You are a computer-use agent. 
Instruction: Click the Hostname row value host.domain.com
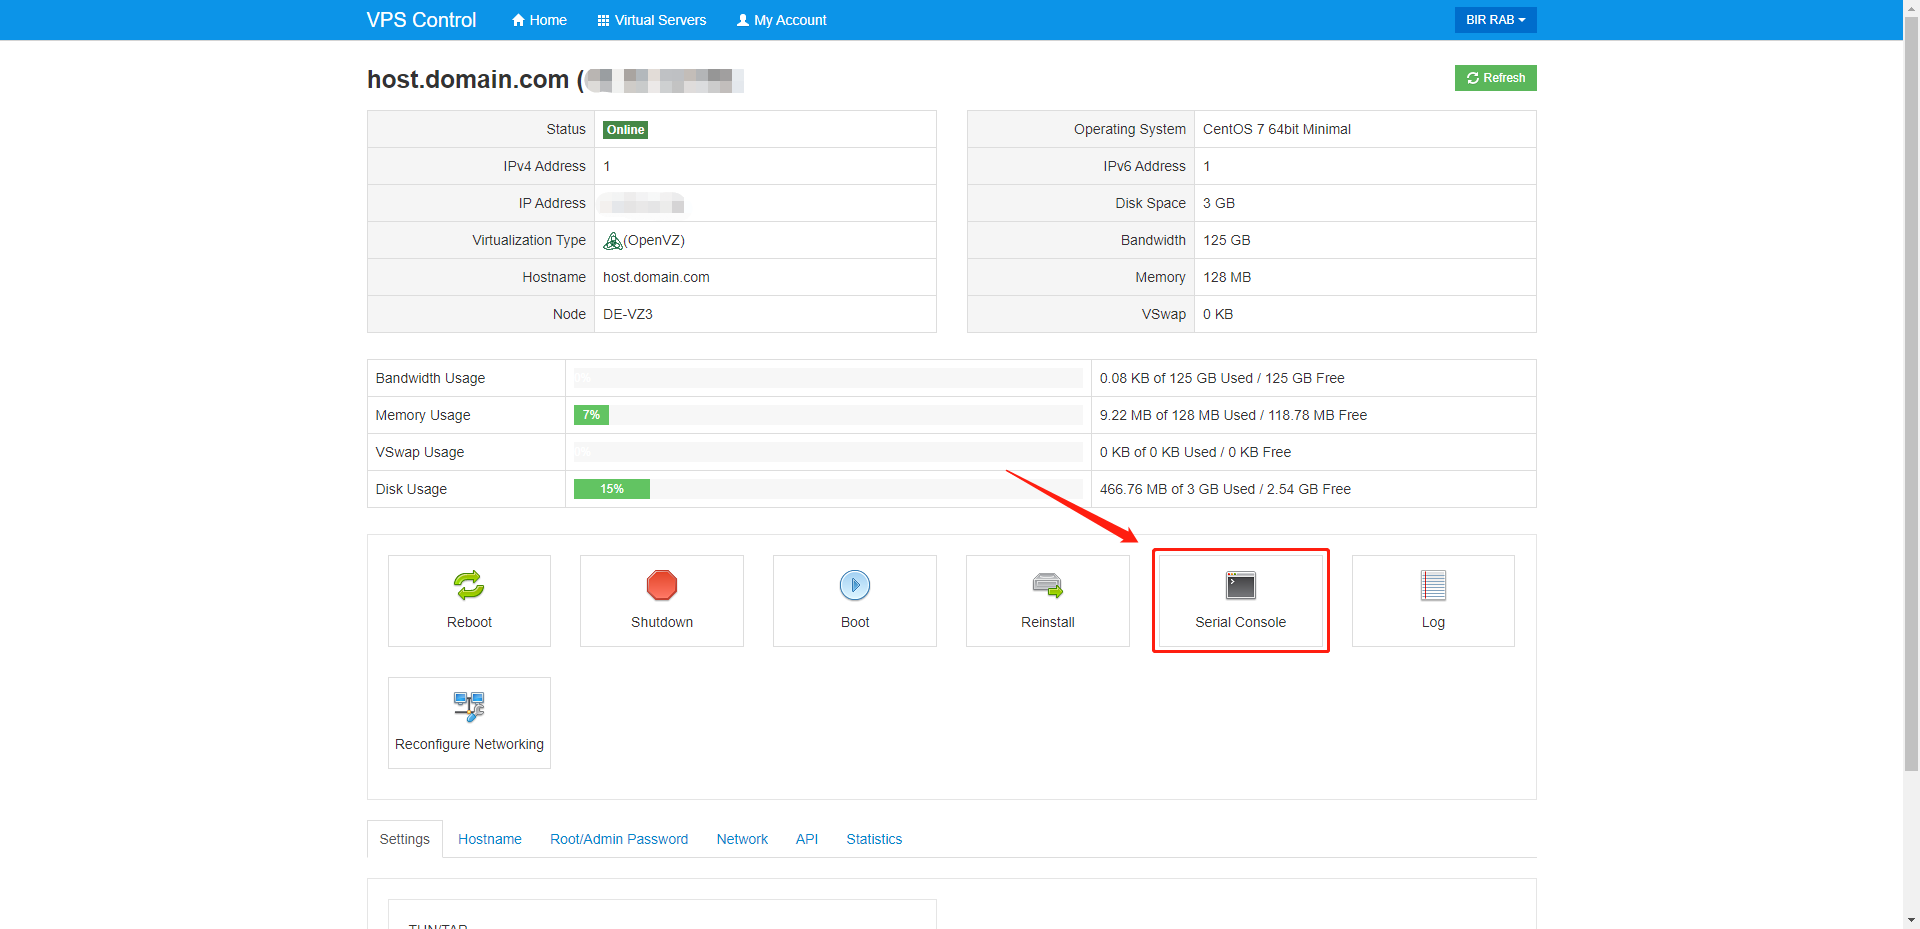click(656, 277)
